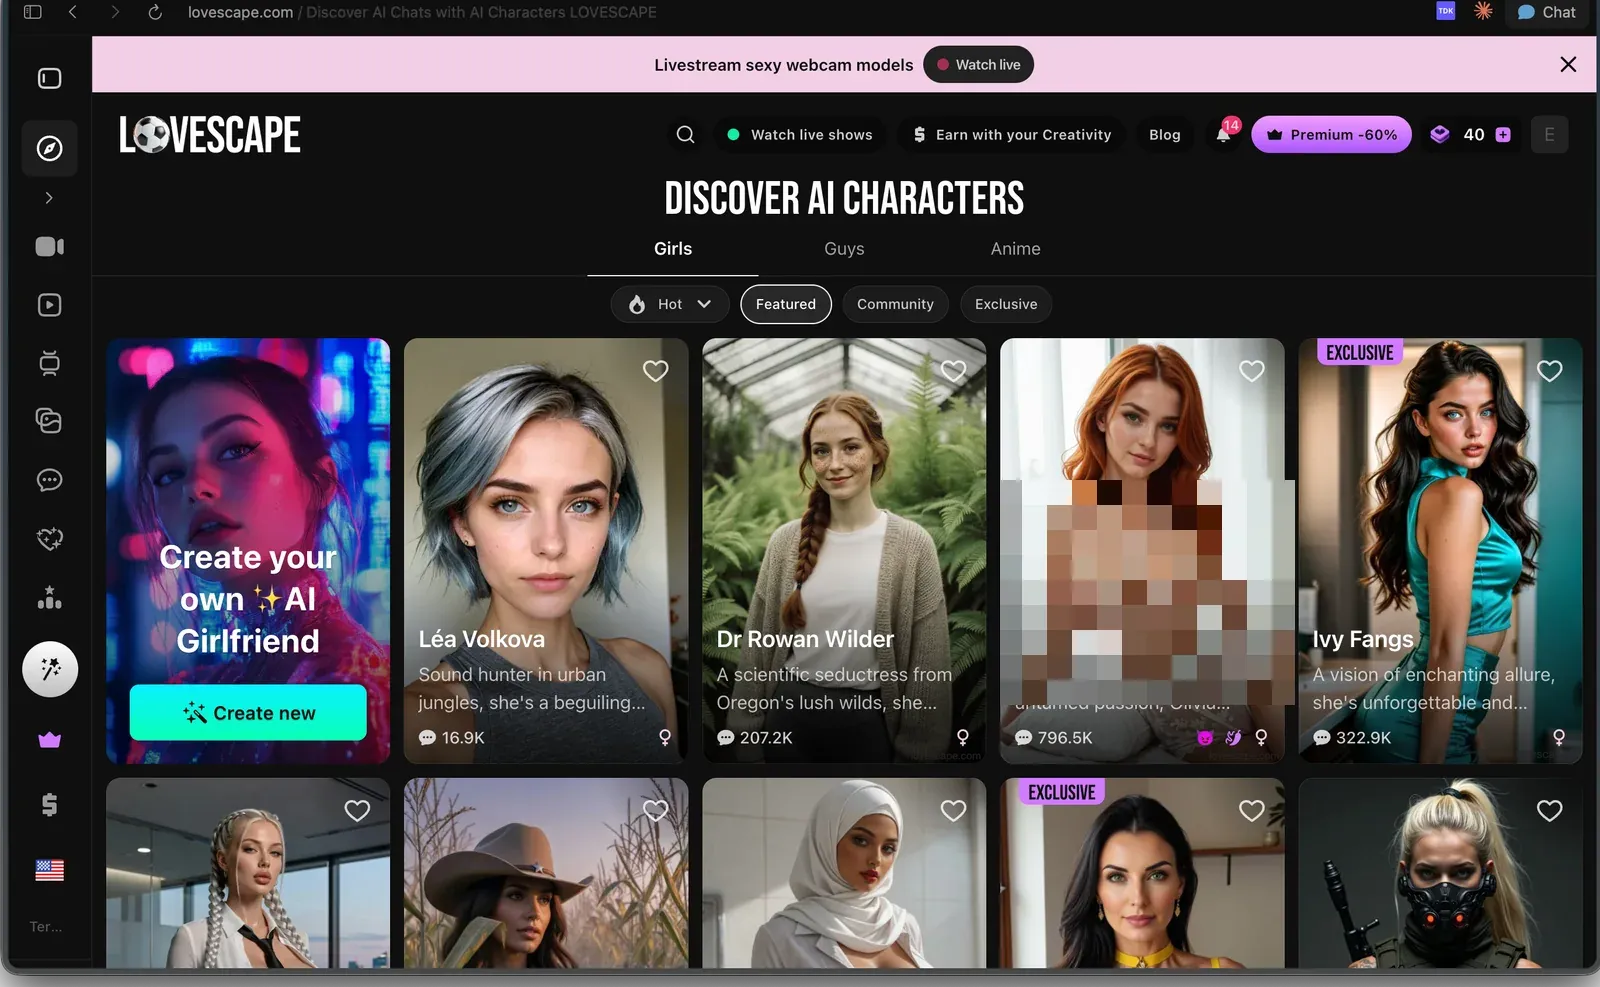Viewport: 1600px width, 987px height.
Task: Open search with magnifier icon
Action: (685, 134)
